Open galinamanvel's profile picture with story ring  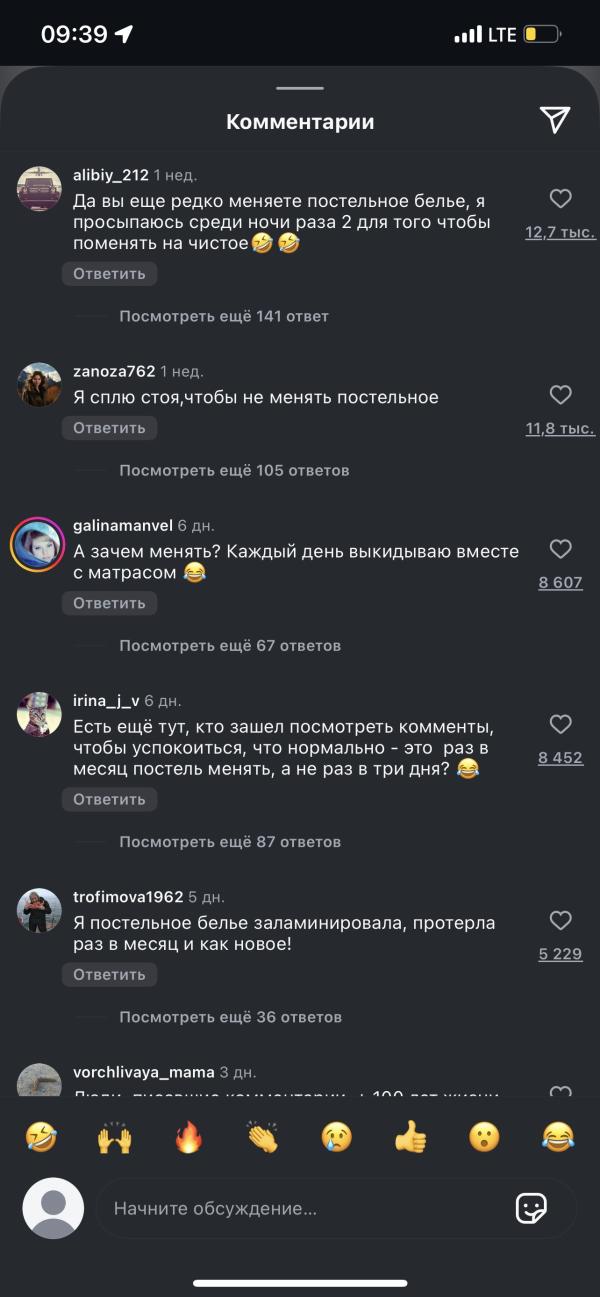point(39,545)
